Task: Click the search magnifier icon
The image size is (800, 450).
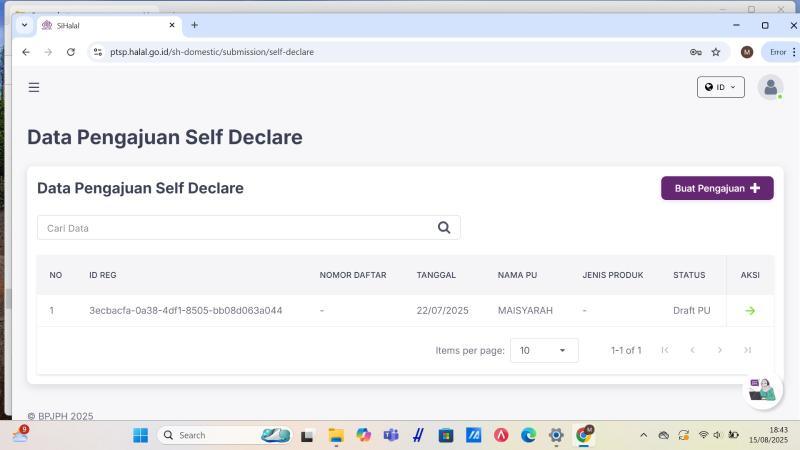Action: 444,227
